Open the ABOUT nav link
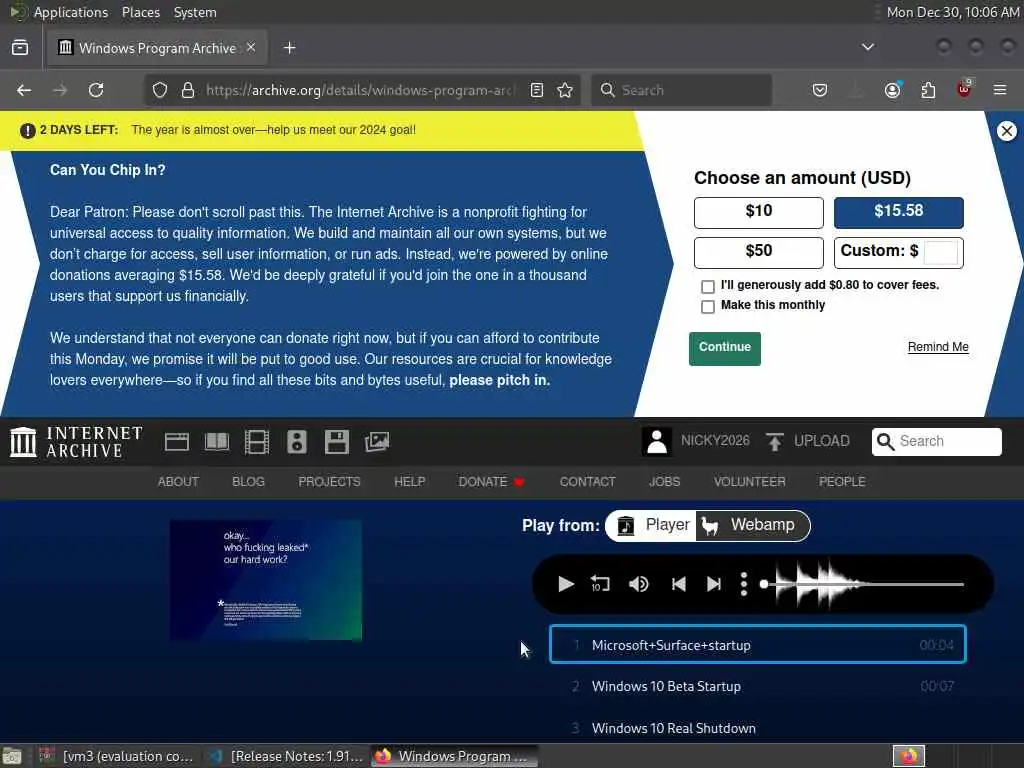 [178, 482]
